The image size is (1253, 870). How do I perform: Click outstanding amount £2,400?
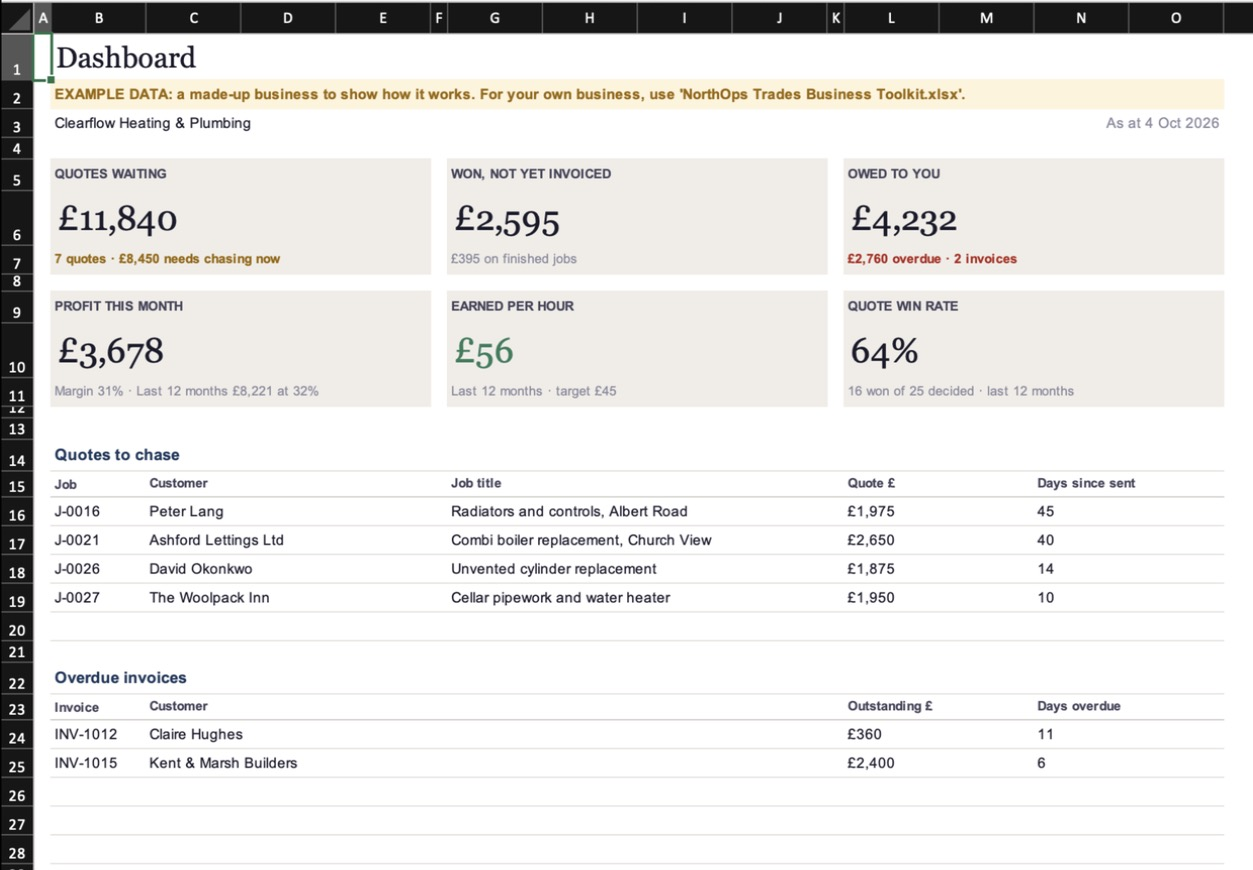(871, 763)
